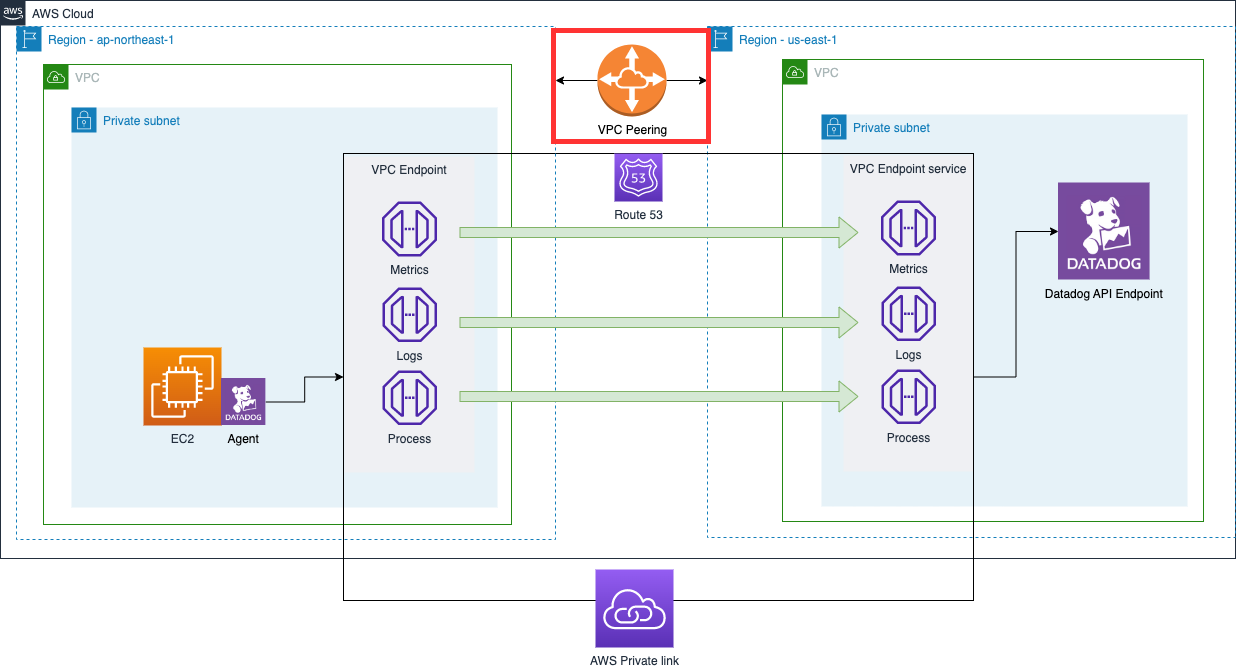1236x669 pixels.
Task: Select the Route 53 icon
Action: point(637,178)
